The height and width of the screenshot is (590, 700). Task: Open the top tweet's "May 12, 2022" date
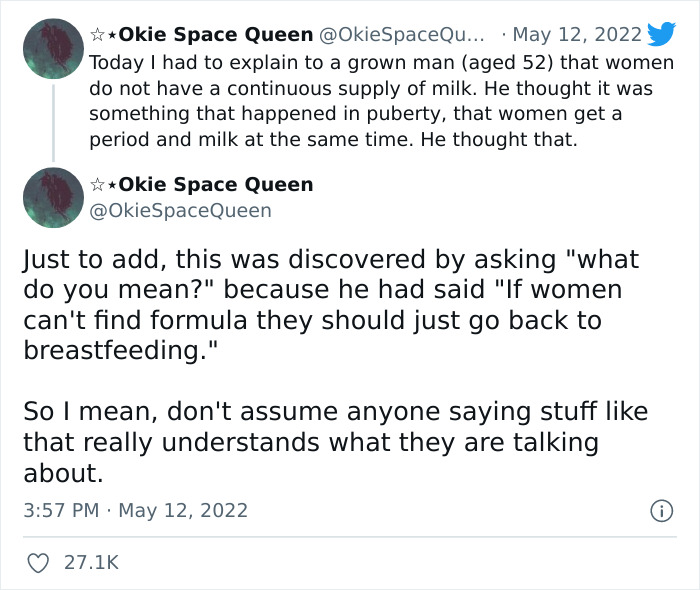[578, 35]
